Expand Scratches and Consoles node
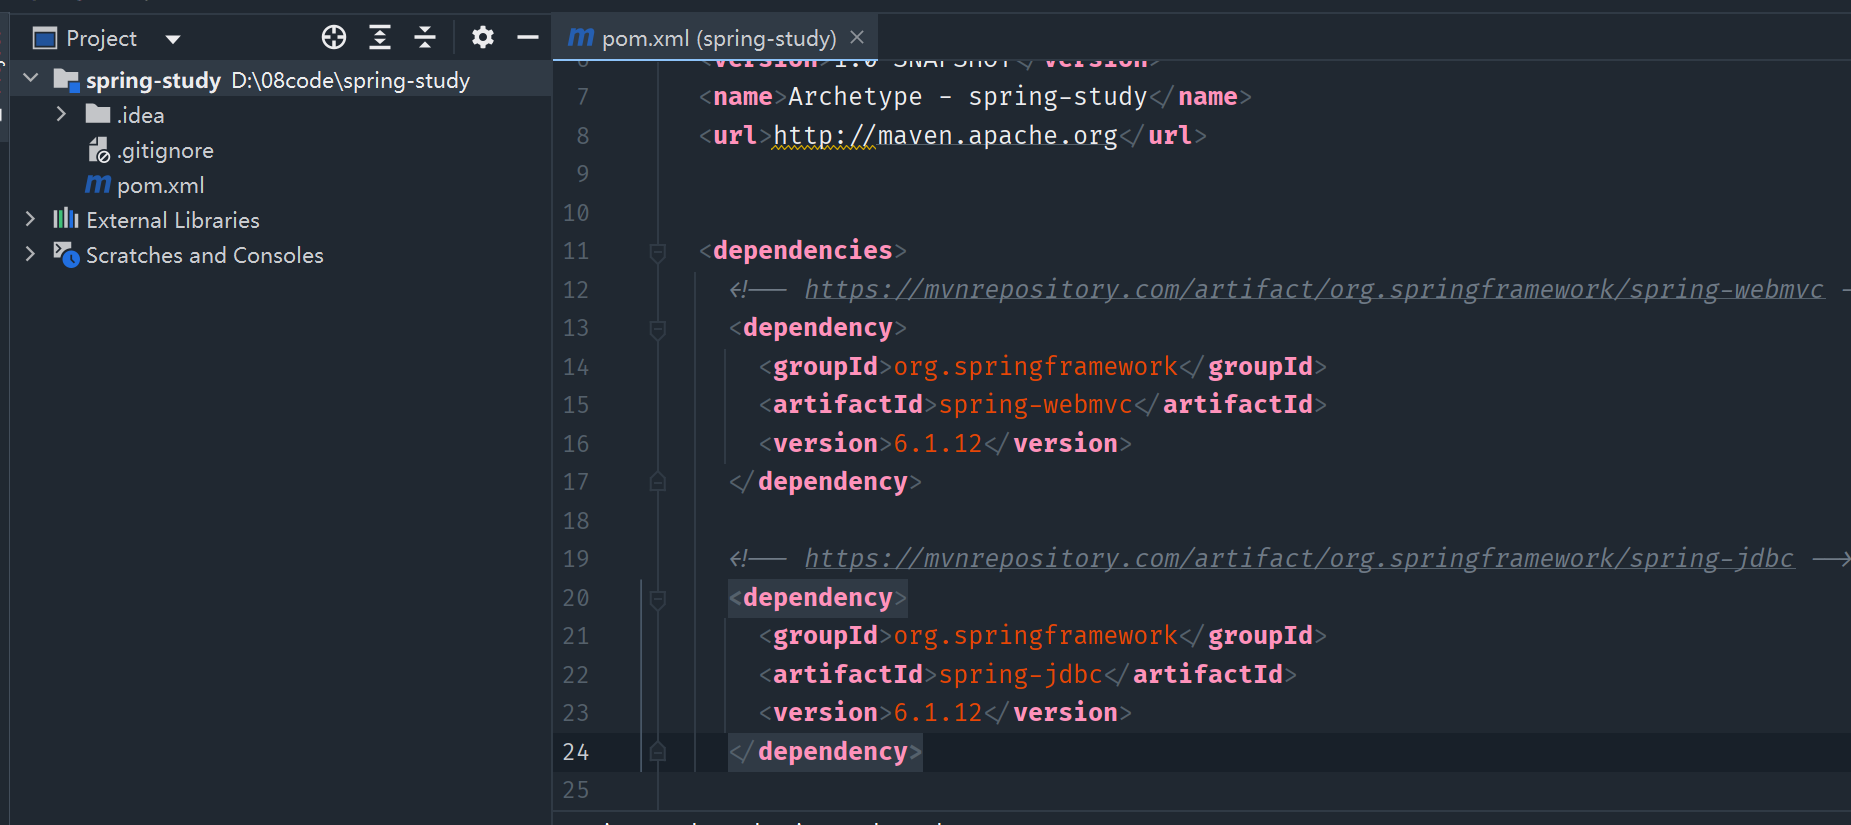Viewport: 1851px width, 825px height. pyautogui.click(x=30, y=254)
